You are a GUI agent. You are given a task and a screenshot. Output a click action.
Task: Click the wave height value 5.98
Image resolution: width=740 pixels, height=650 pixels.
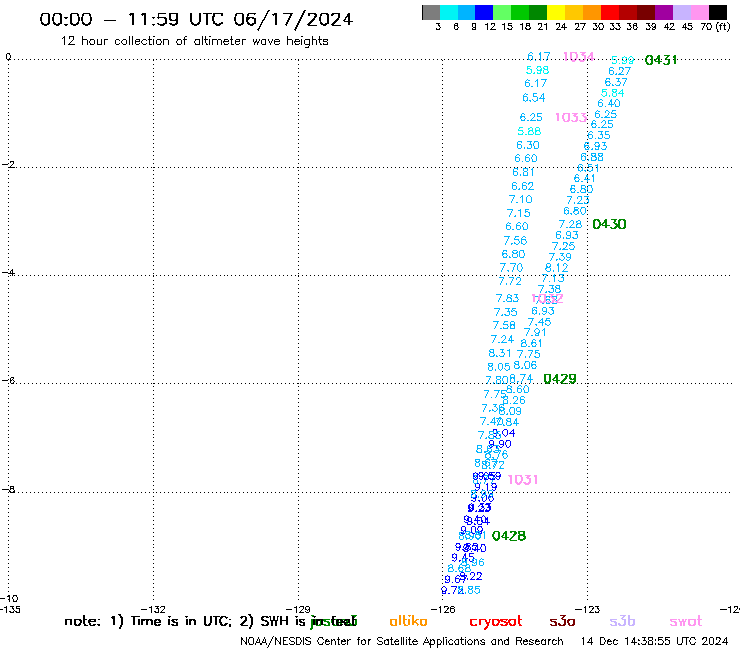point(538,70)
